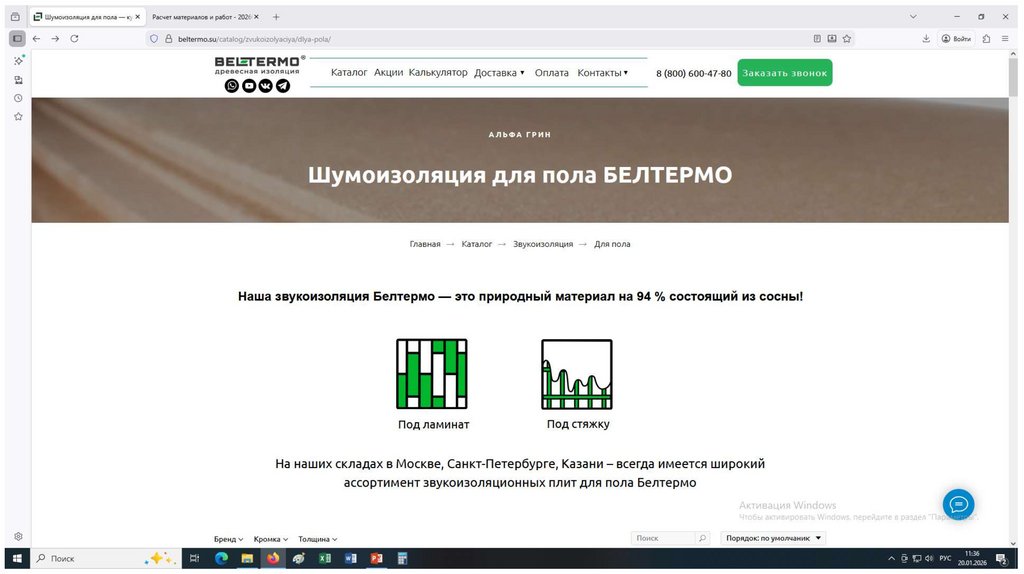Open the Толщина filter dropdown
Screen dimensions: 1024x574
(318, 539)
